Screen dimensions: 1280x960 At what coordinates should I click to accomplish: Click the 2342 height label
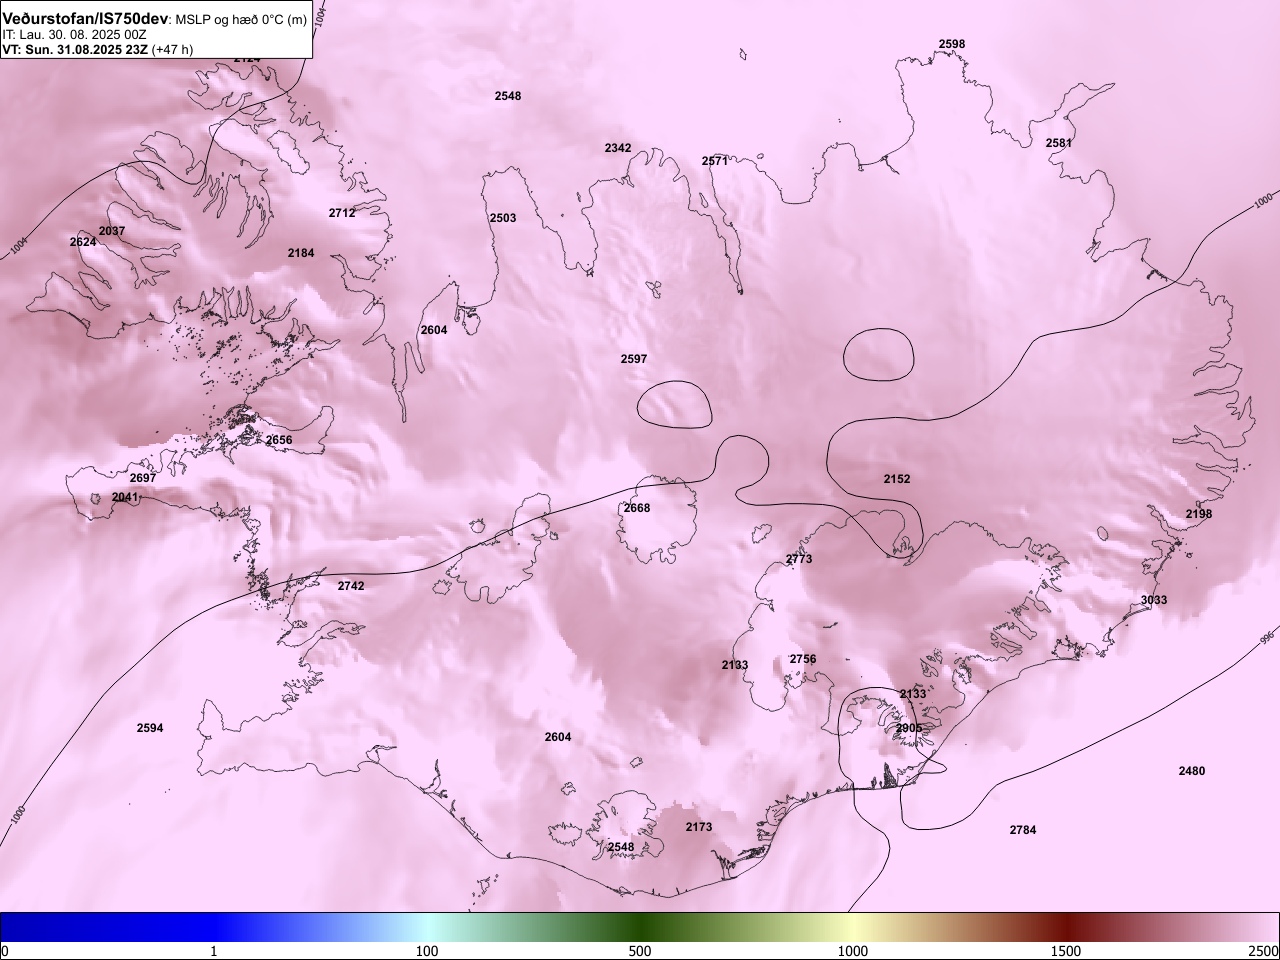[618, 148]
